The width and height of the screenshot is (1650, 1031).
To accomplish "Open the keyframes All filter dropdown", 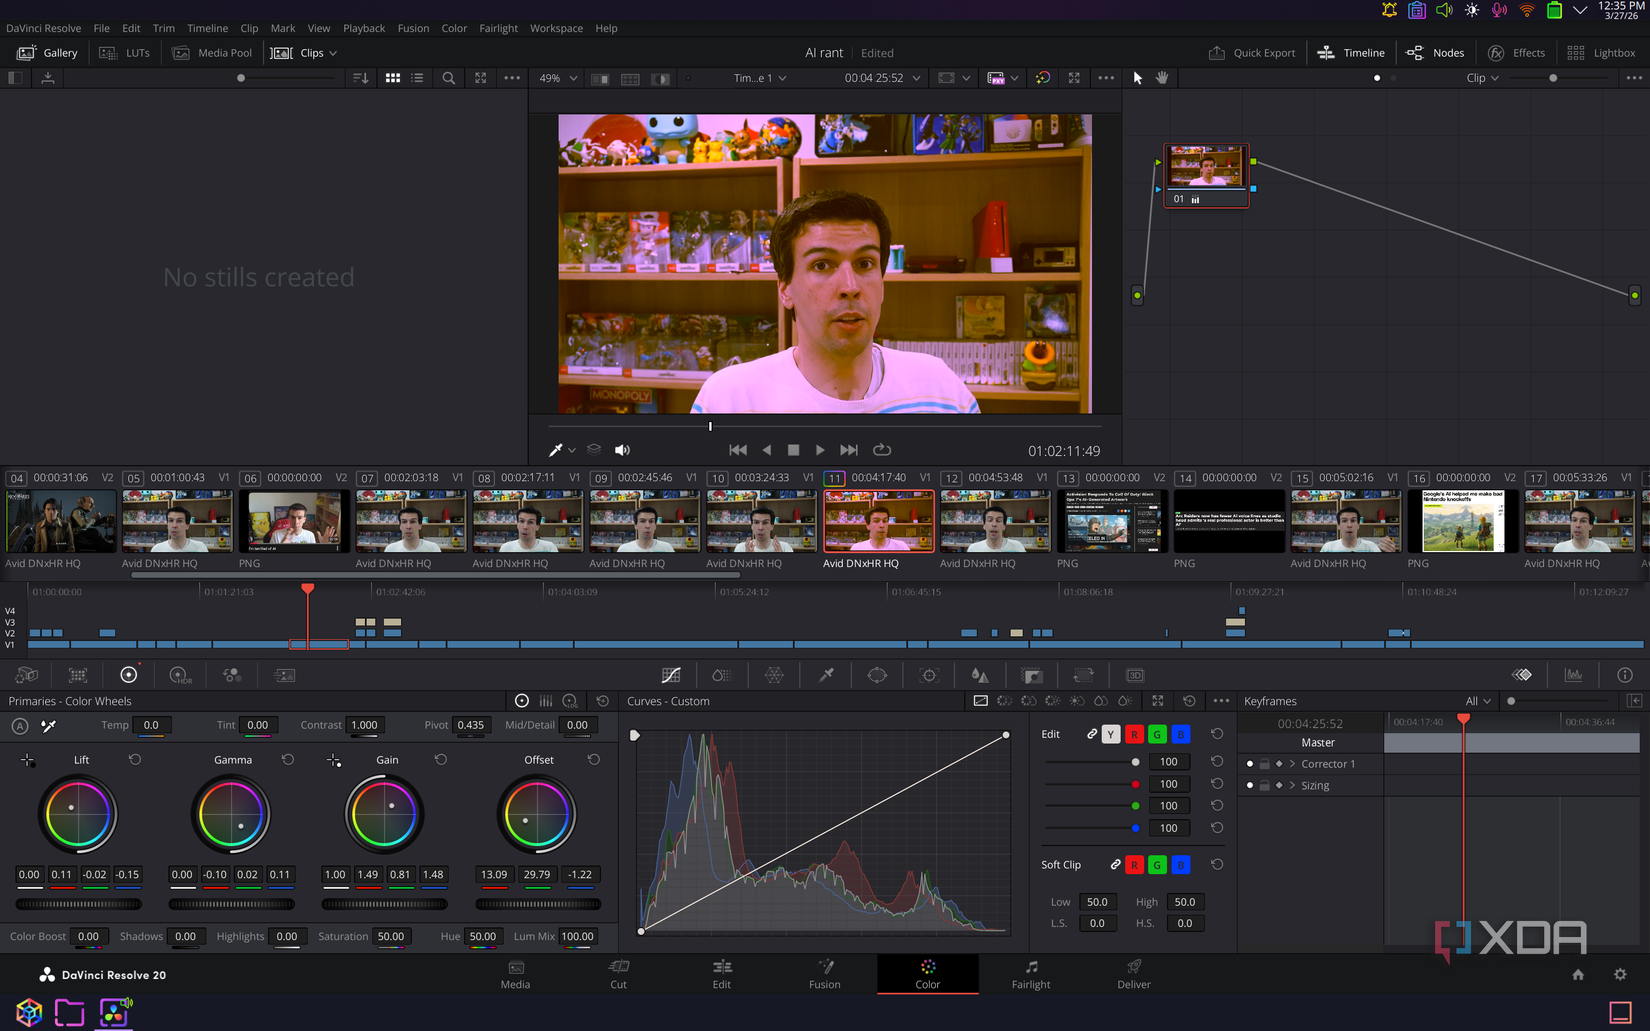I will (x=1478, y=701).
